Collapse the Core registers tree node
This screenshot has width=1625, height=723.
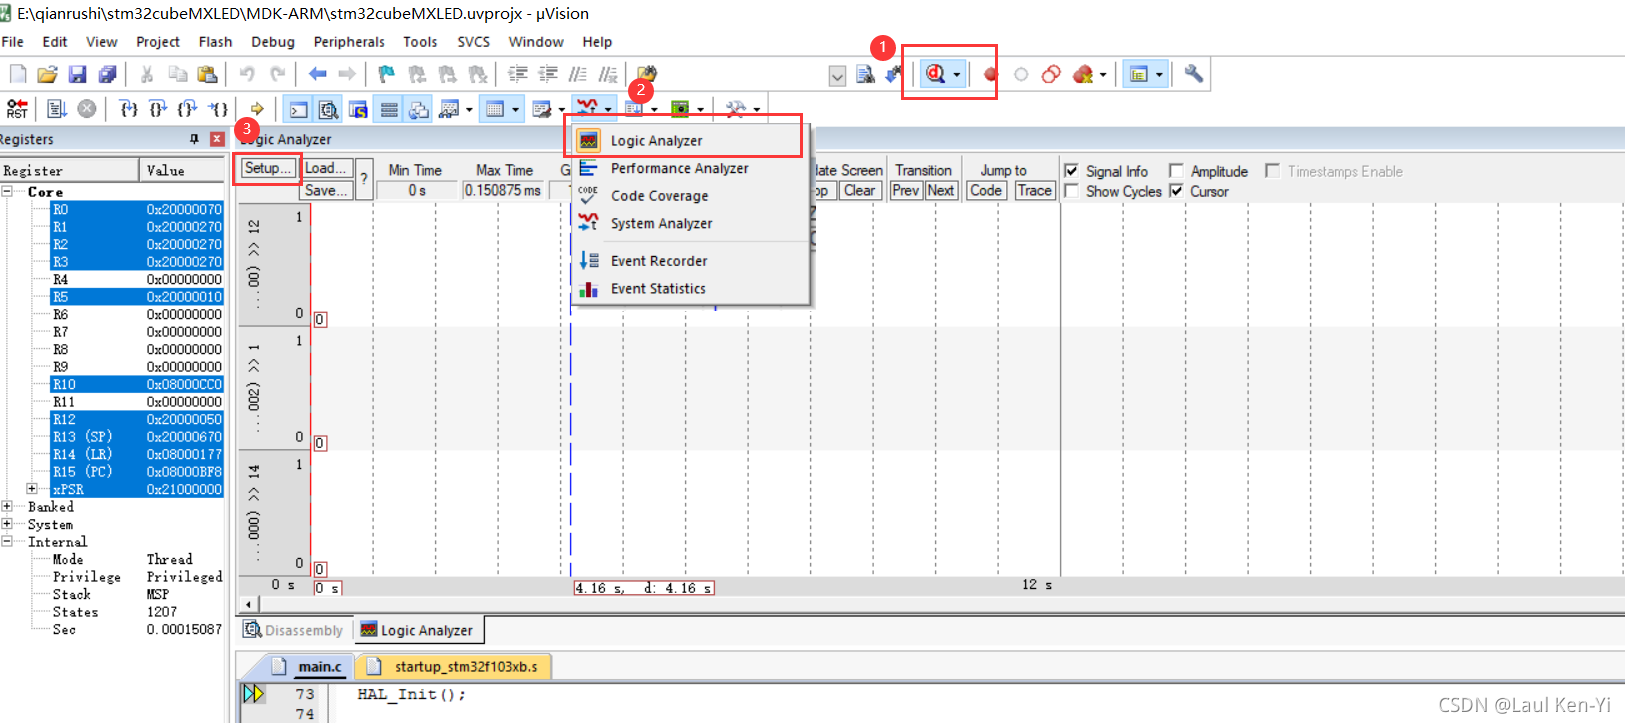coord(8,191)
